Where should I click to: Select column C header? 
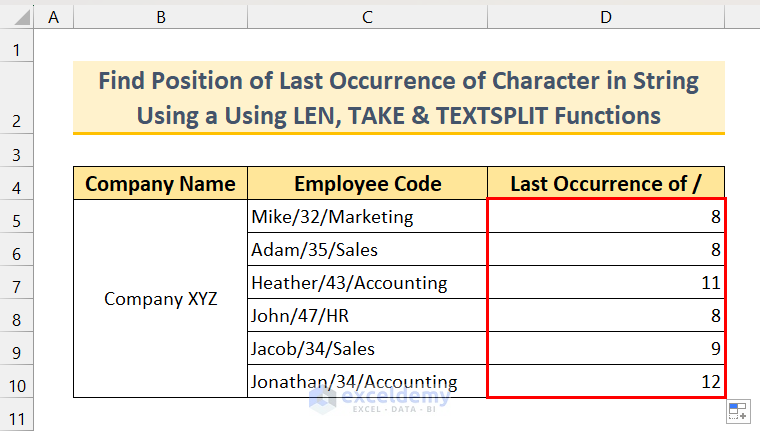click(x=368, y=16)
